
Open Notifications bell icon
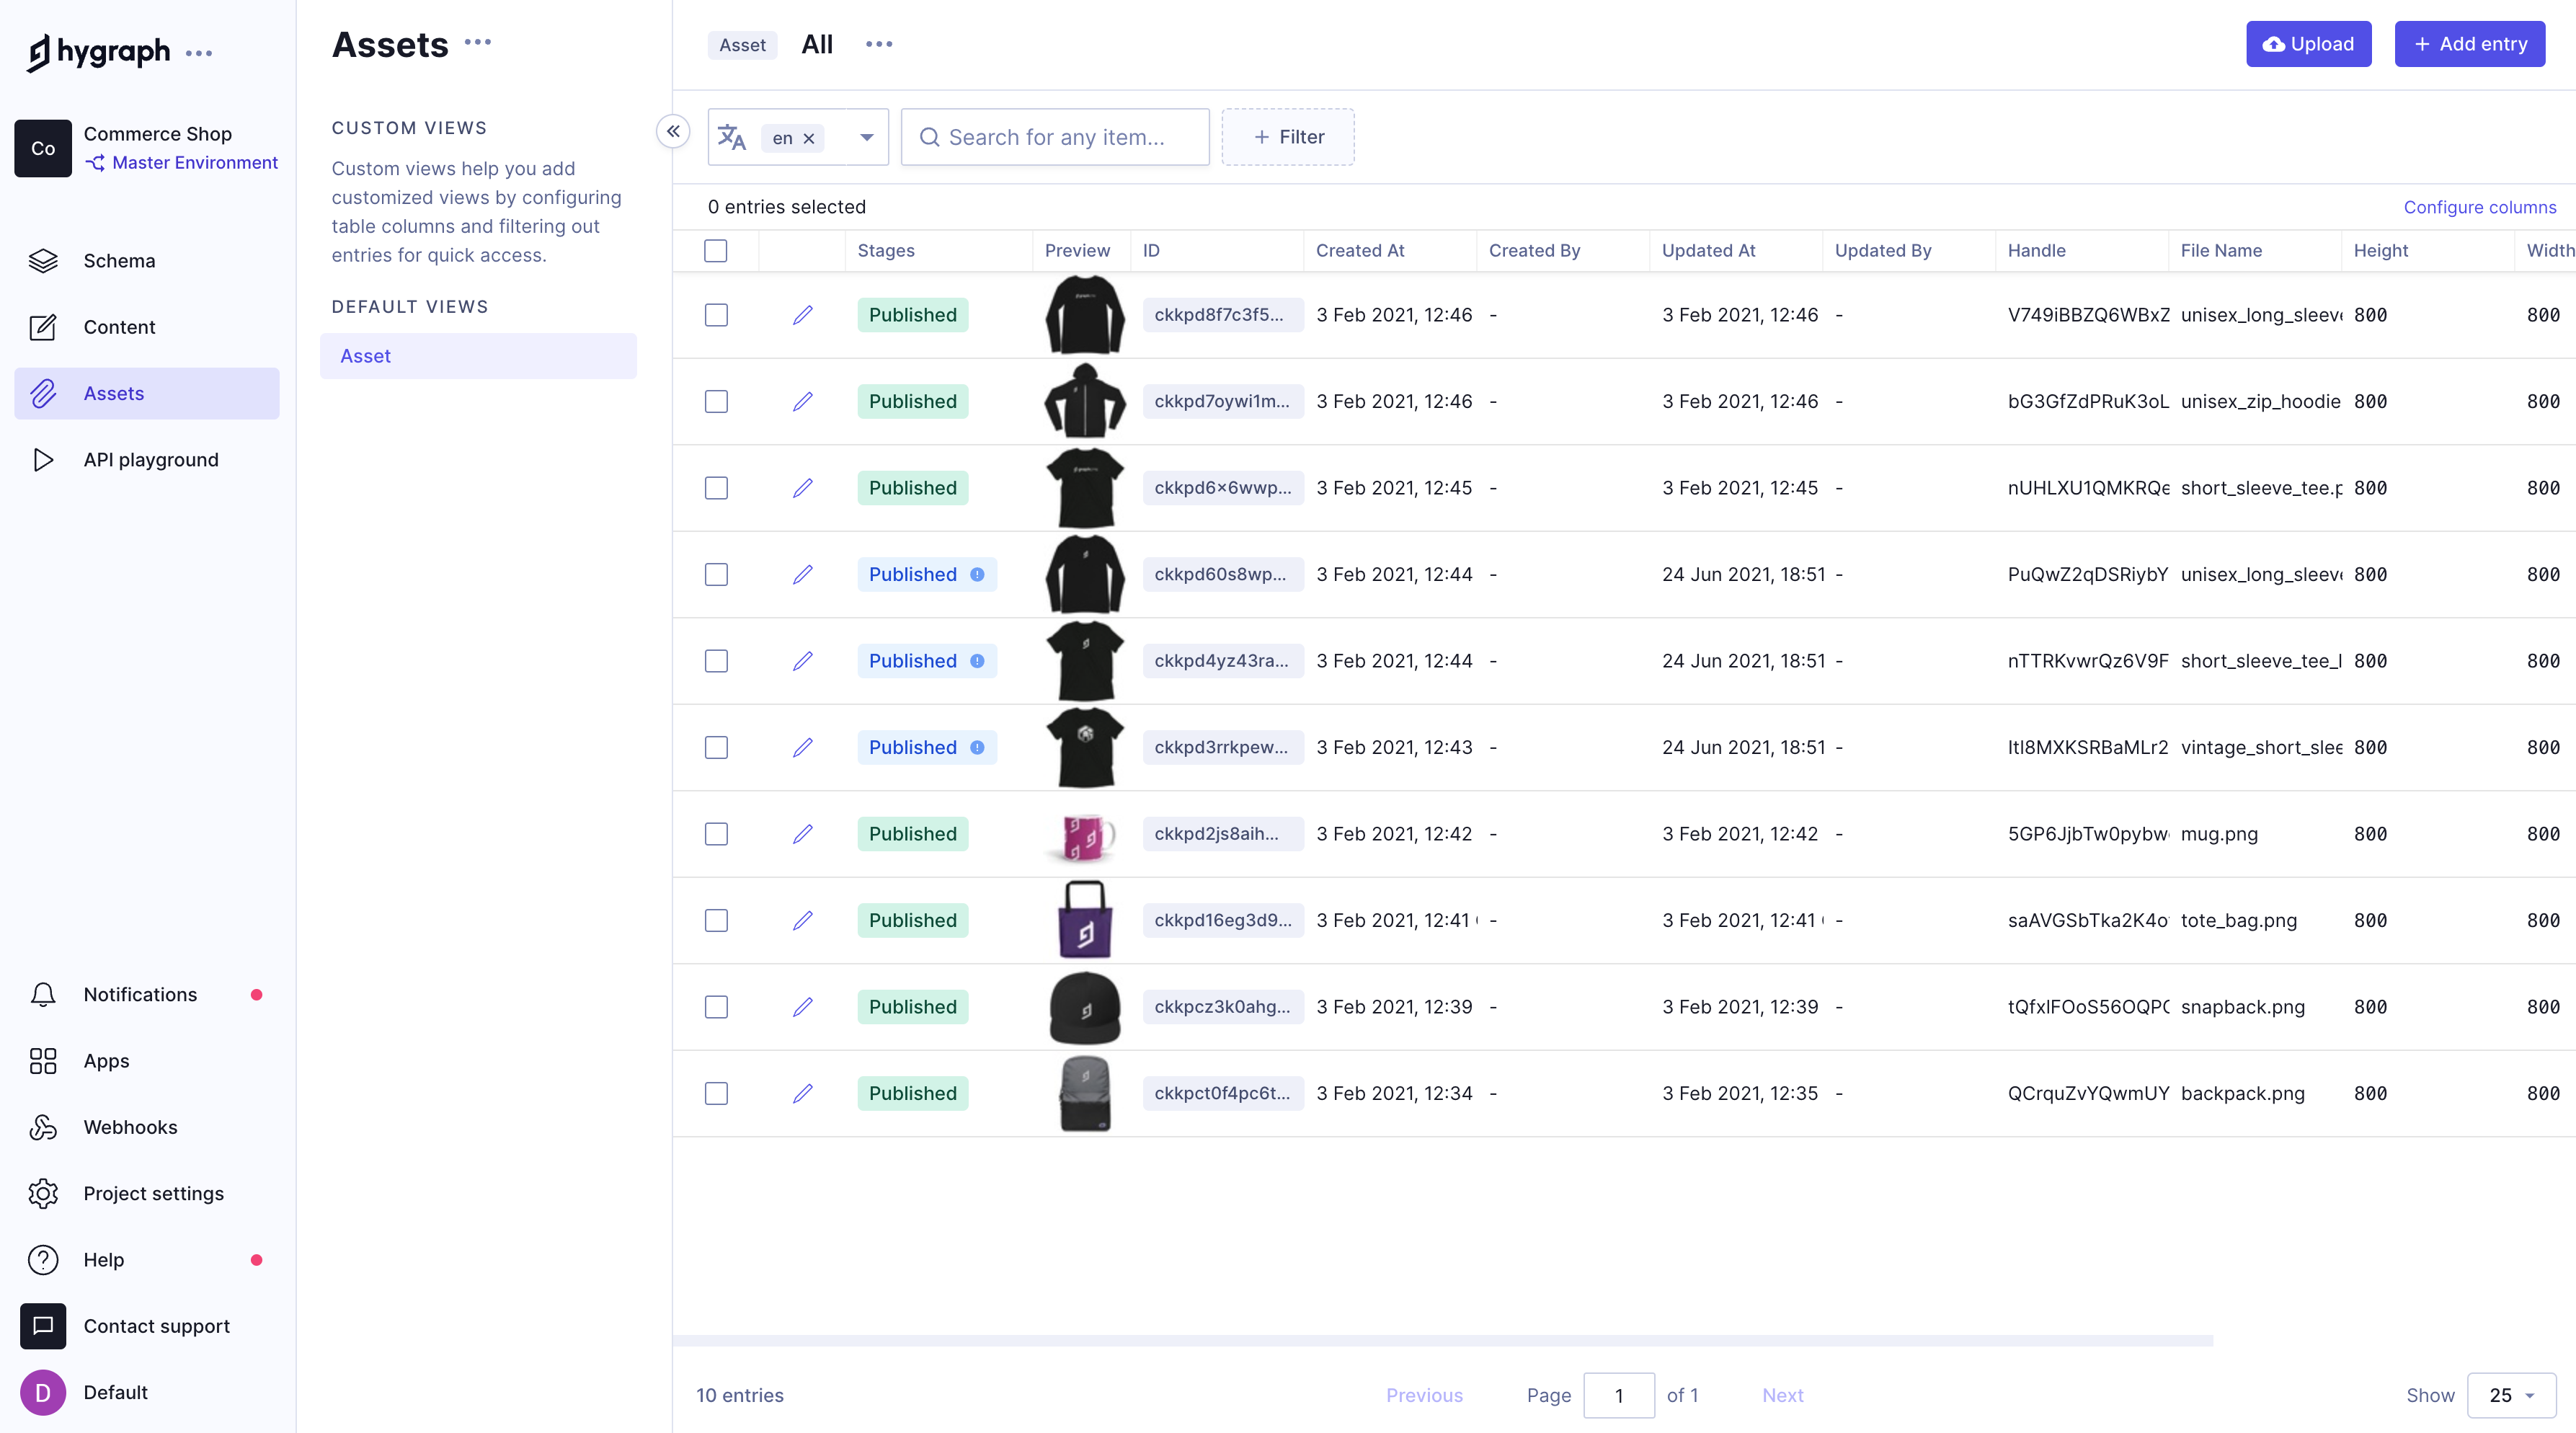pos(43,994)
